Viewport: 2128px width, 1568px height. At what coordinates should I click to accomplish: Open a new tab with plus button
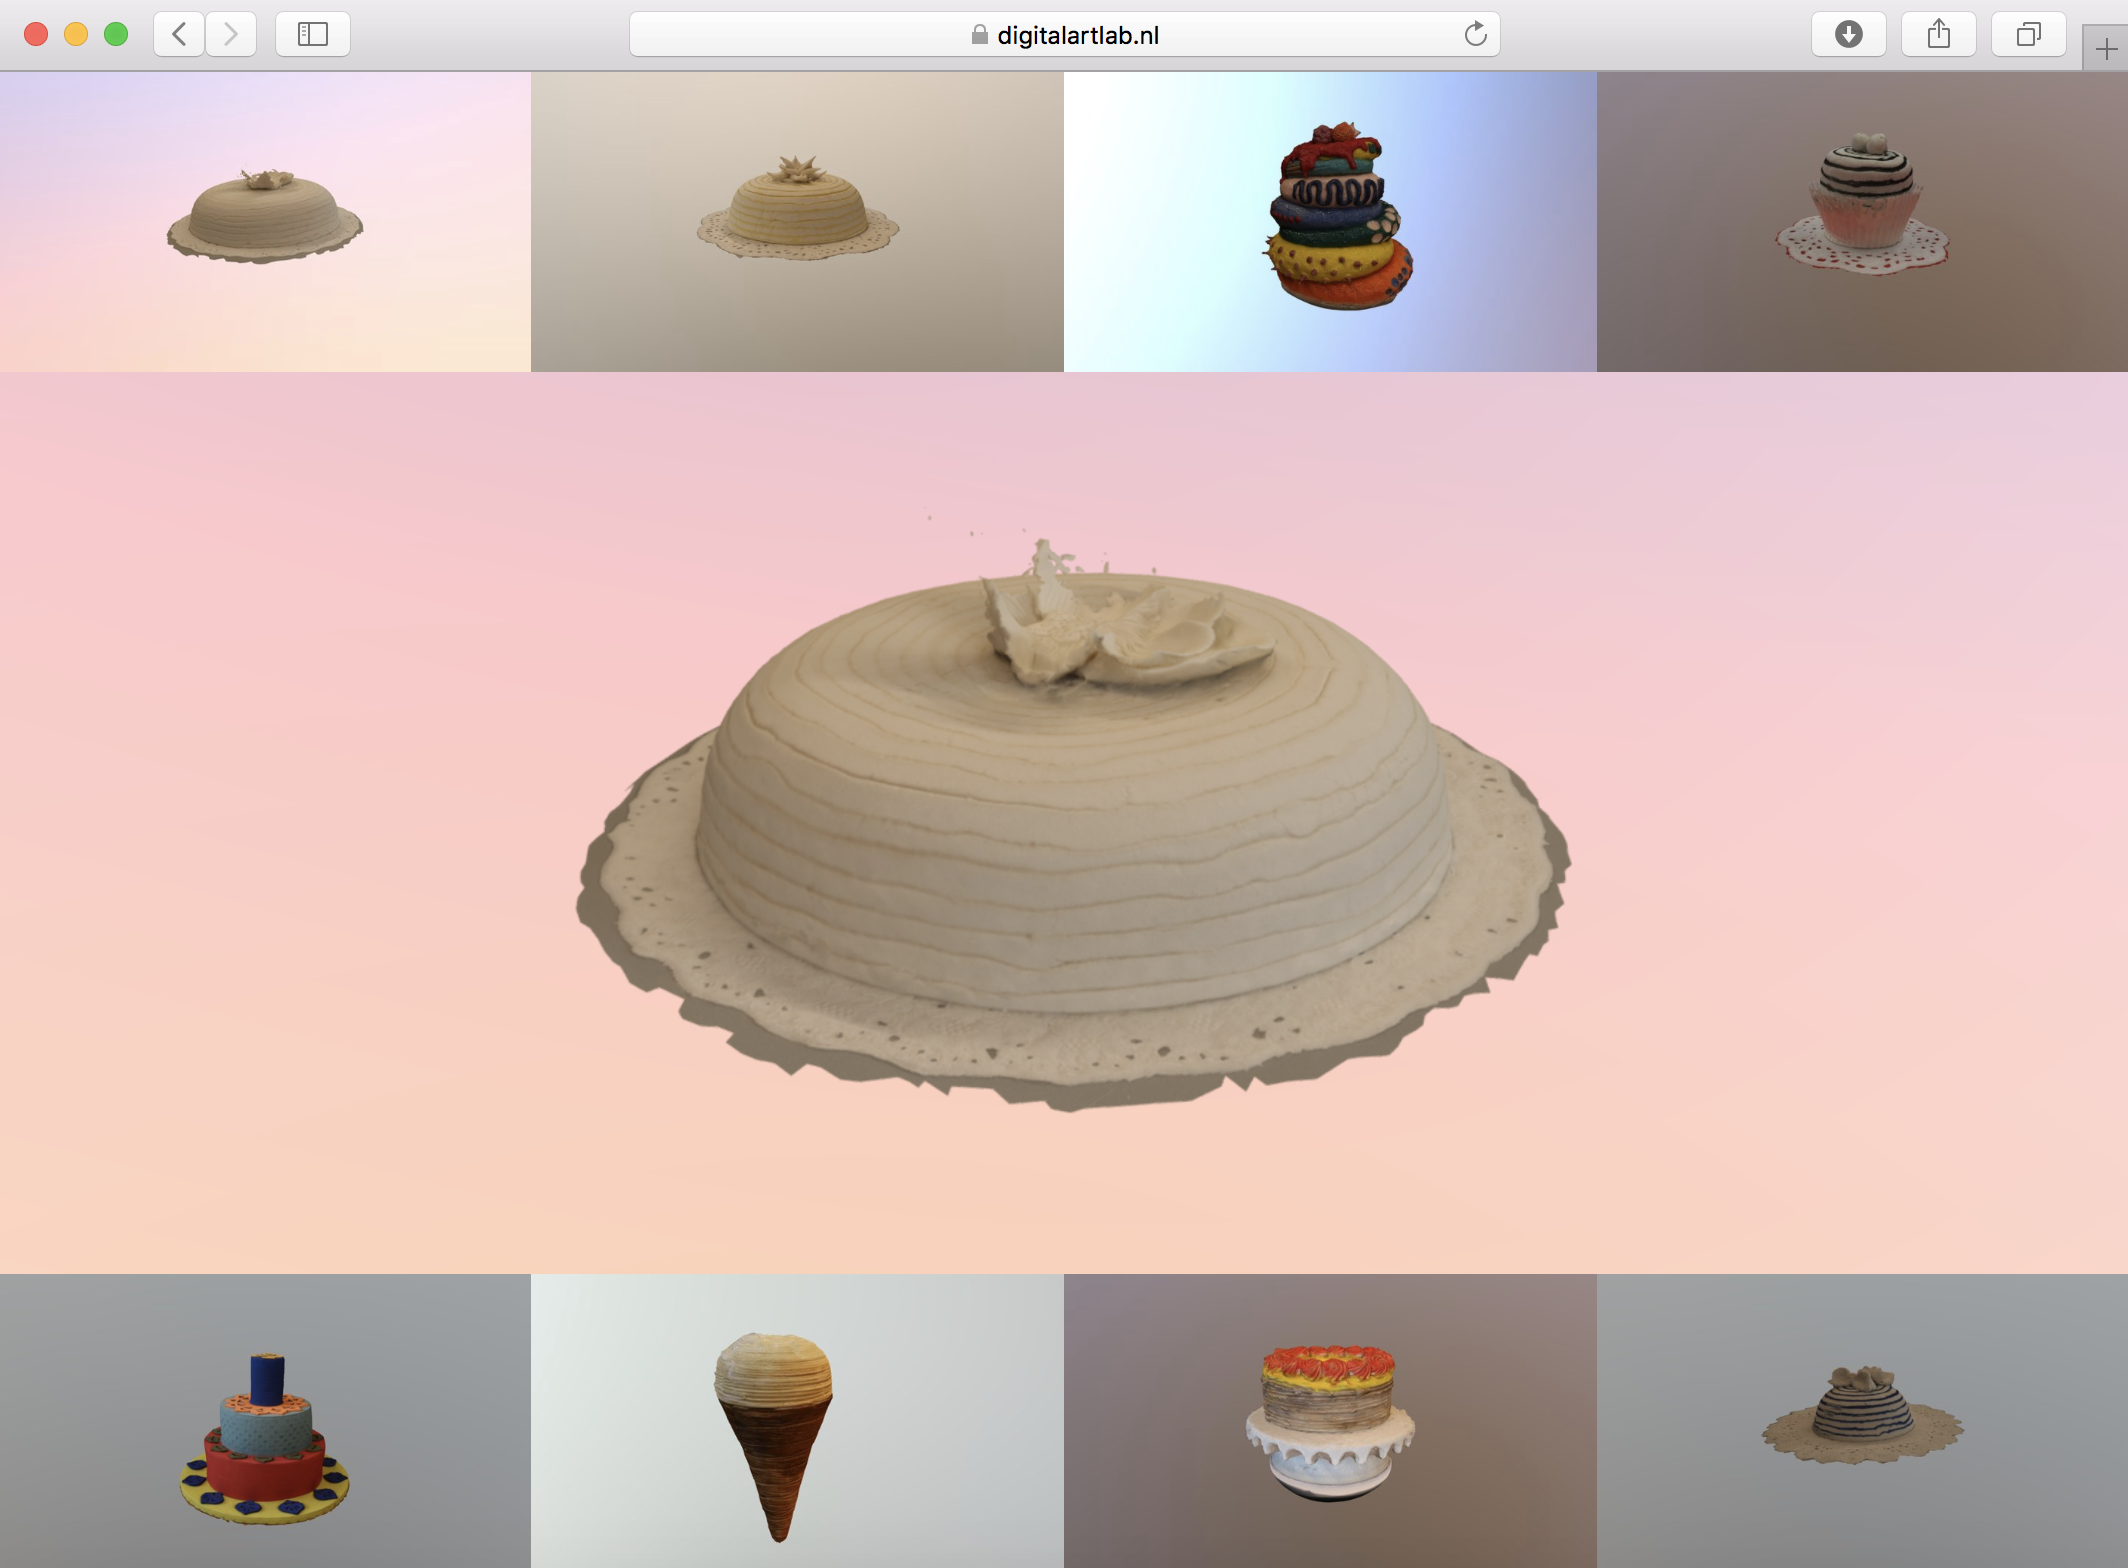pyautogui.click(x=2105, y=49)
